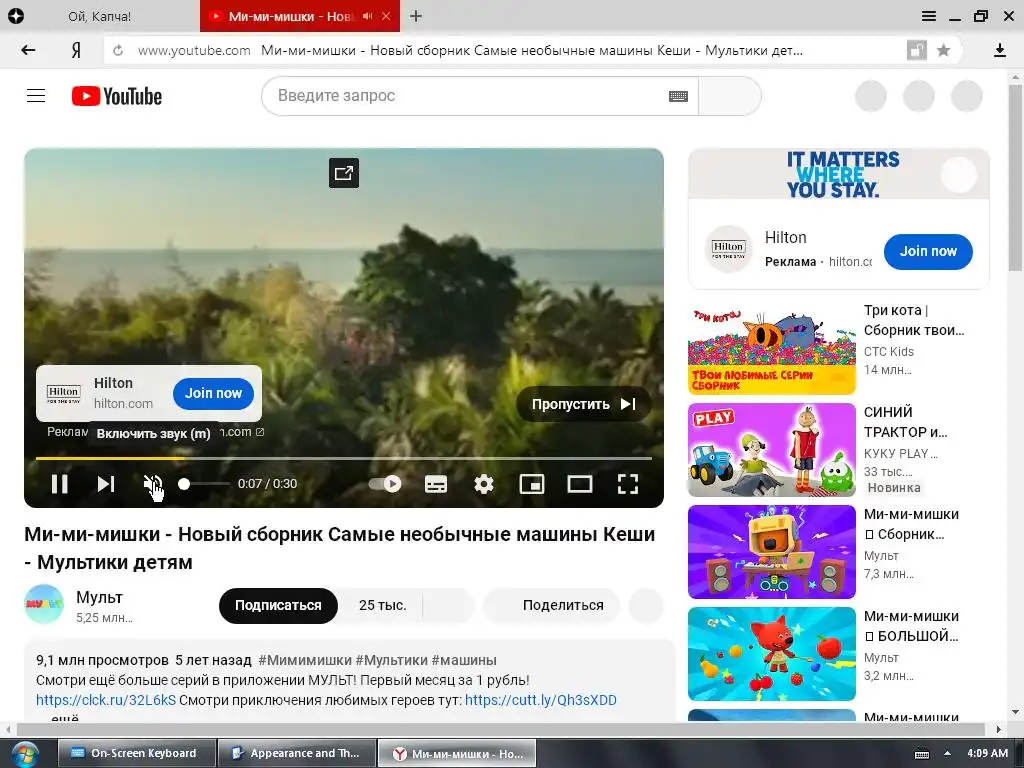Image resolution: width=1024 pixels, height=768 pixels.
Task: Open the browser downloads arrow
Action: click(999, 50)
